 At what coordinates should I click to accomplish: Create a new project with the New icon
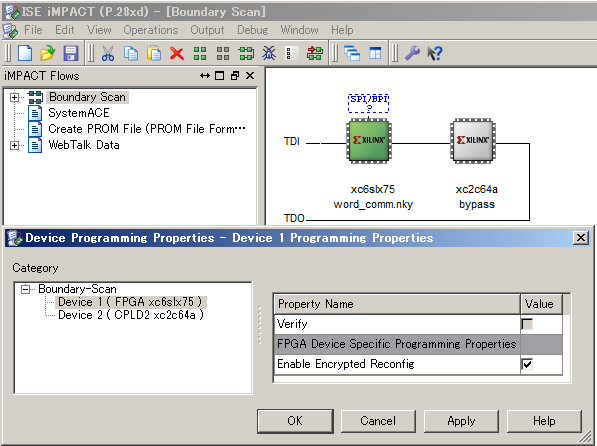pyautogui.click(x=25, y=53)
